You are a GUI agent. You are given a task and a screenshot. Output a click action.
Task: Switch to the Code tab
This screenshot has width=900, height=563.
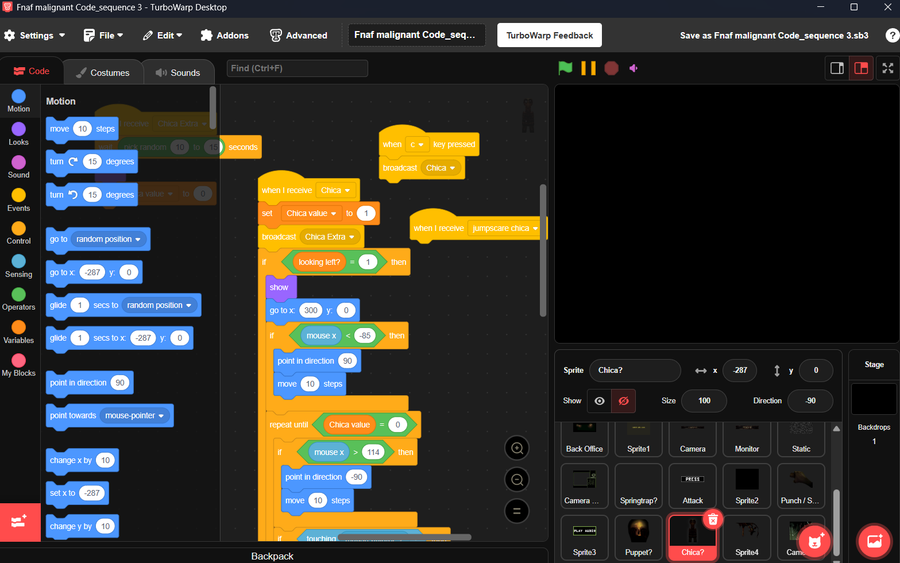click(32, 71)
